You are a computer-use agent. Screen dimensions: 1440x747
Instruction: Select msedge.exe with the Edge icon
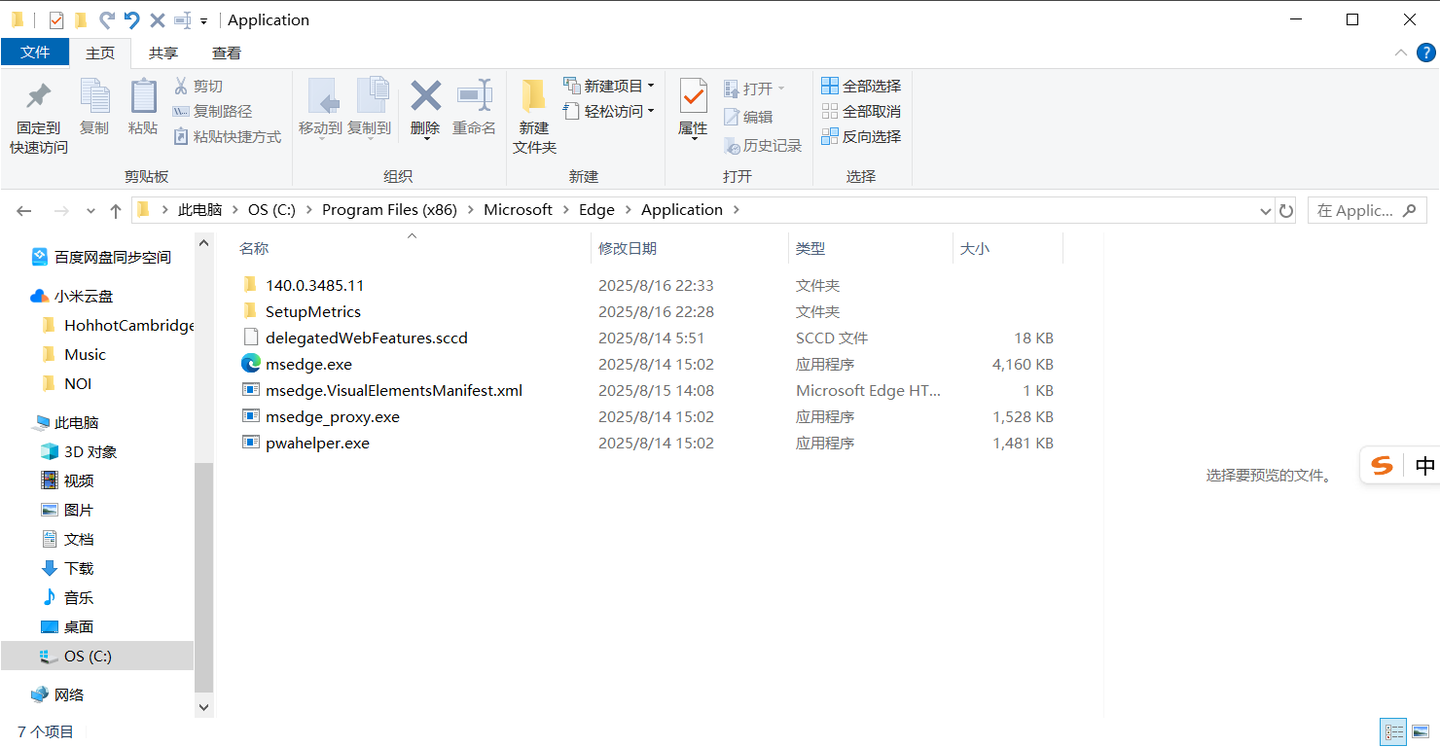309,364
